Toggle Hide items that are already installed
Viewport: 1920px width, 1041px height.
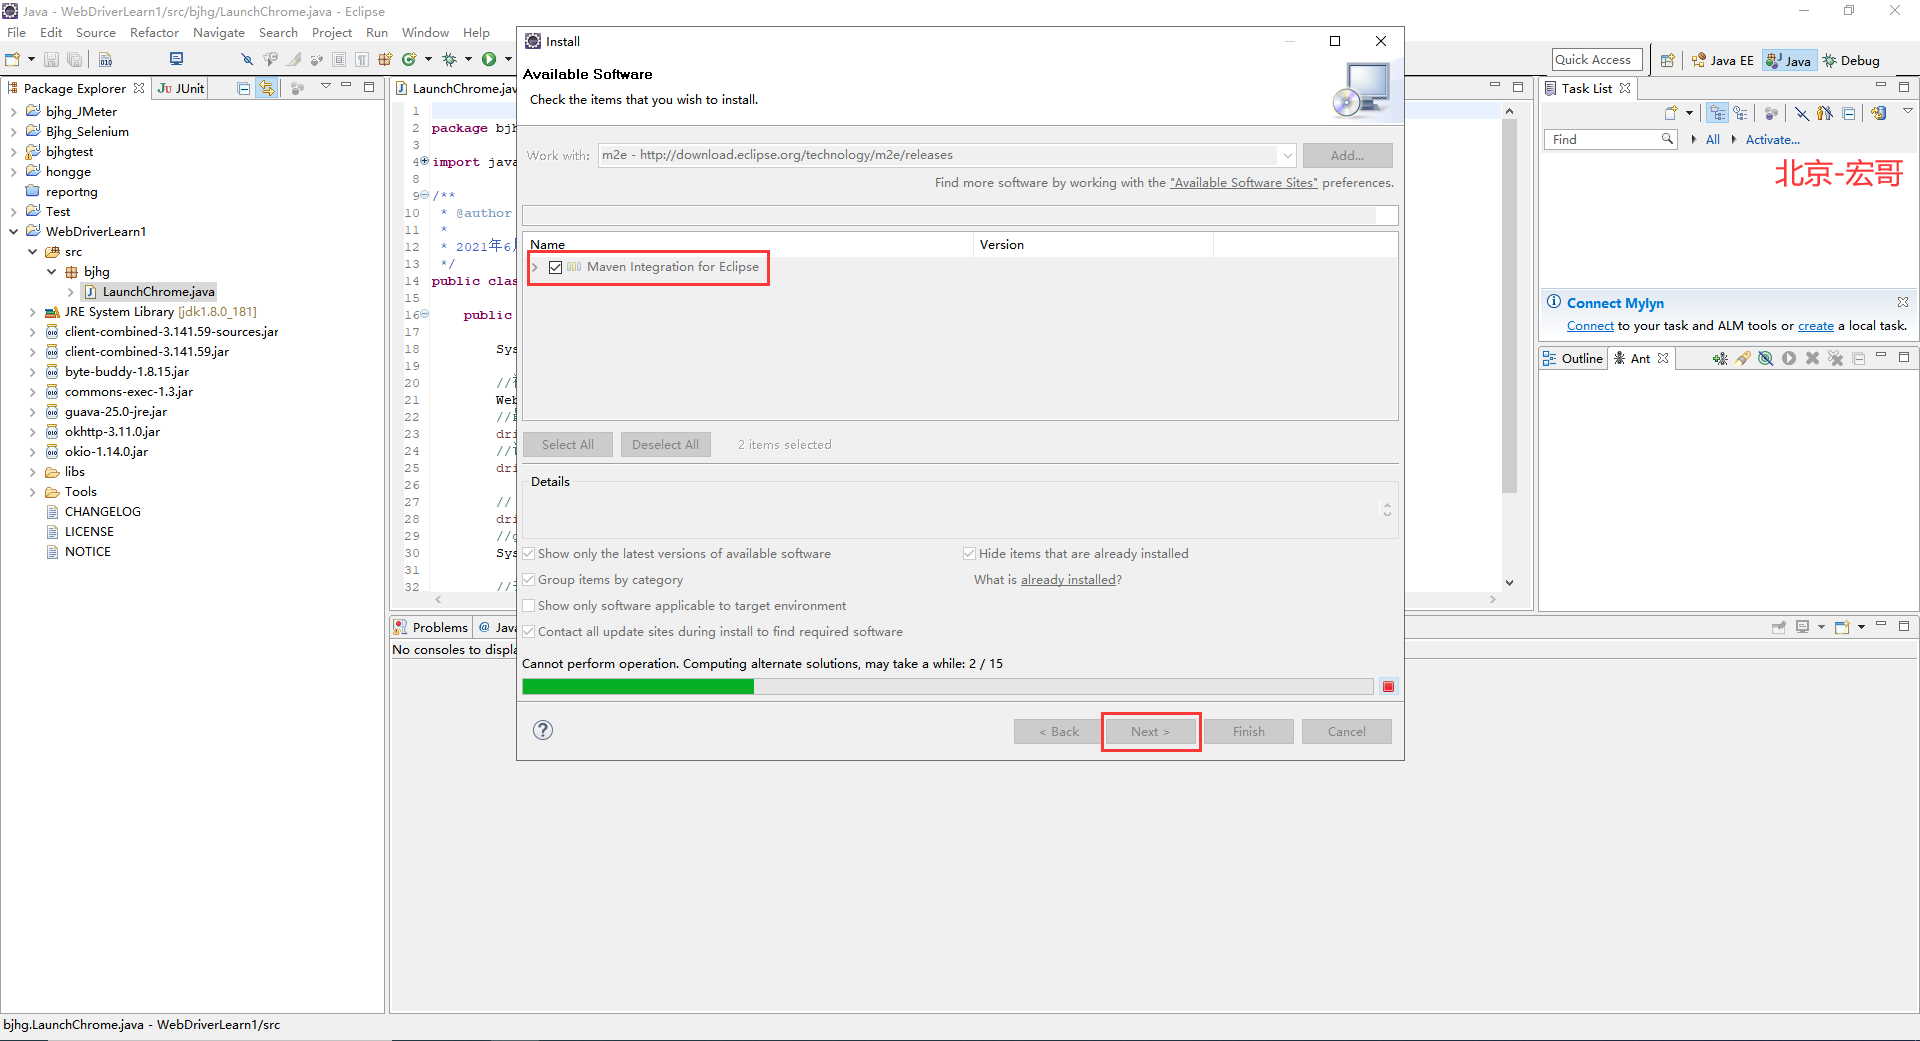point(969,554)
